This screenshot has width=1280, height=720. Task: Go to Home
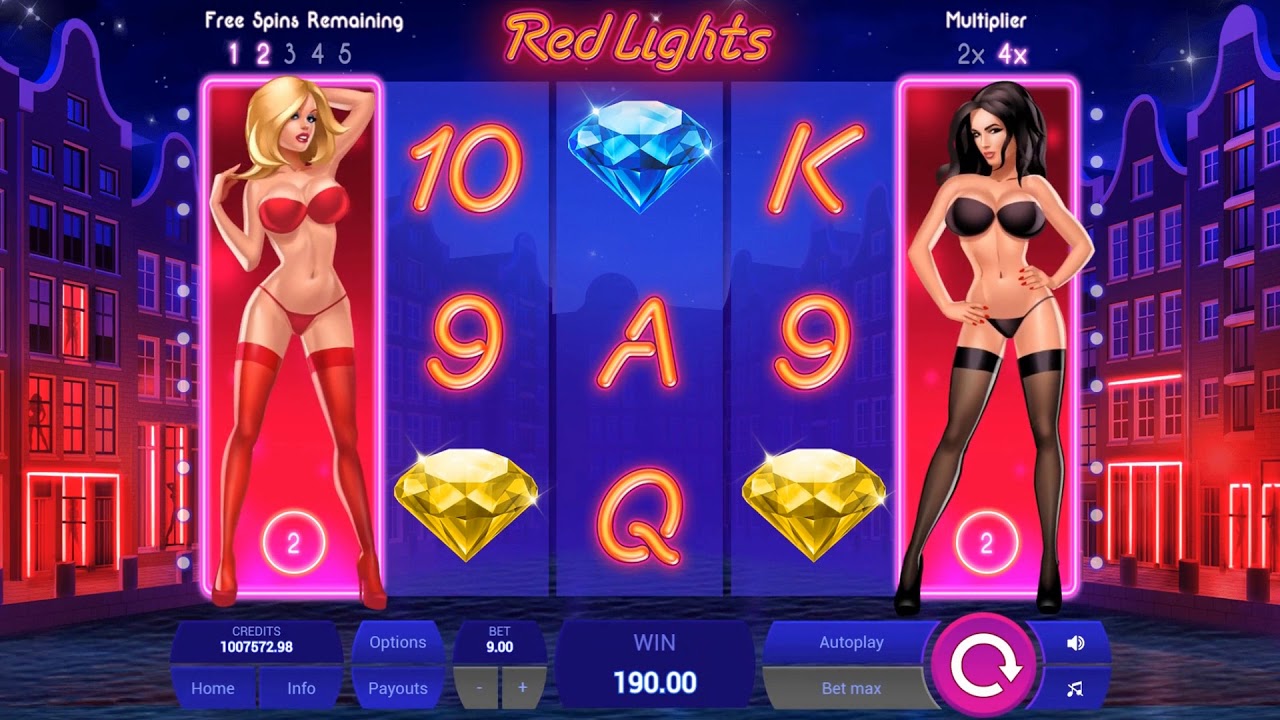pos(213,688)
